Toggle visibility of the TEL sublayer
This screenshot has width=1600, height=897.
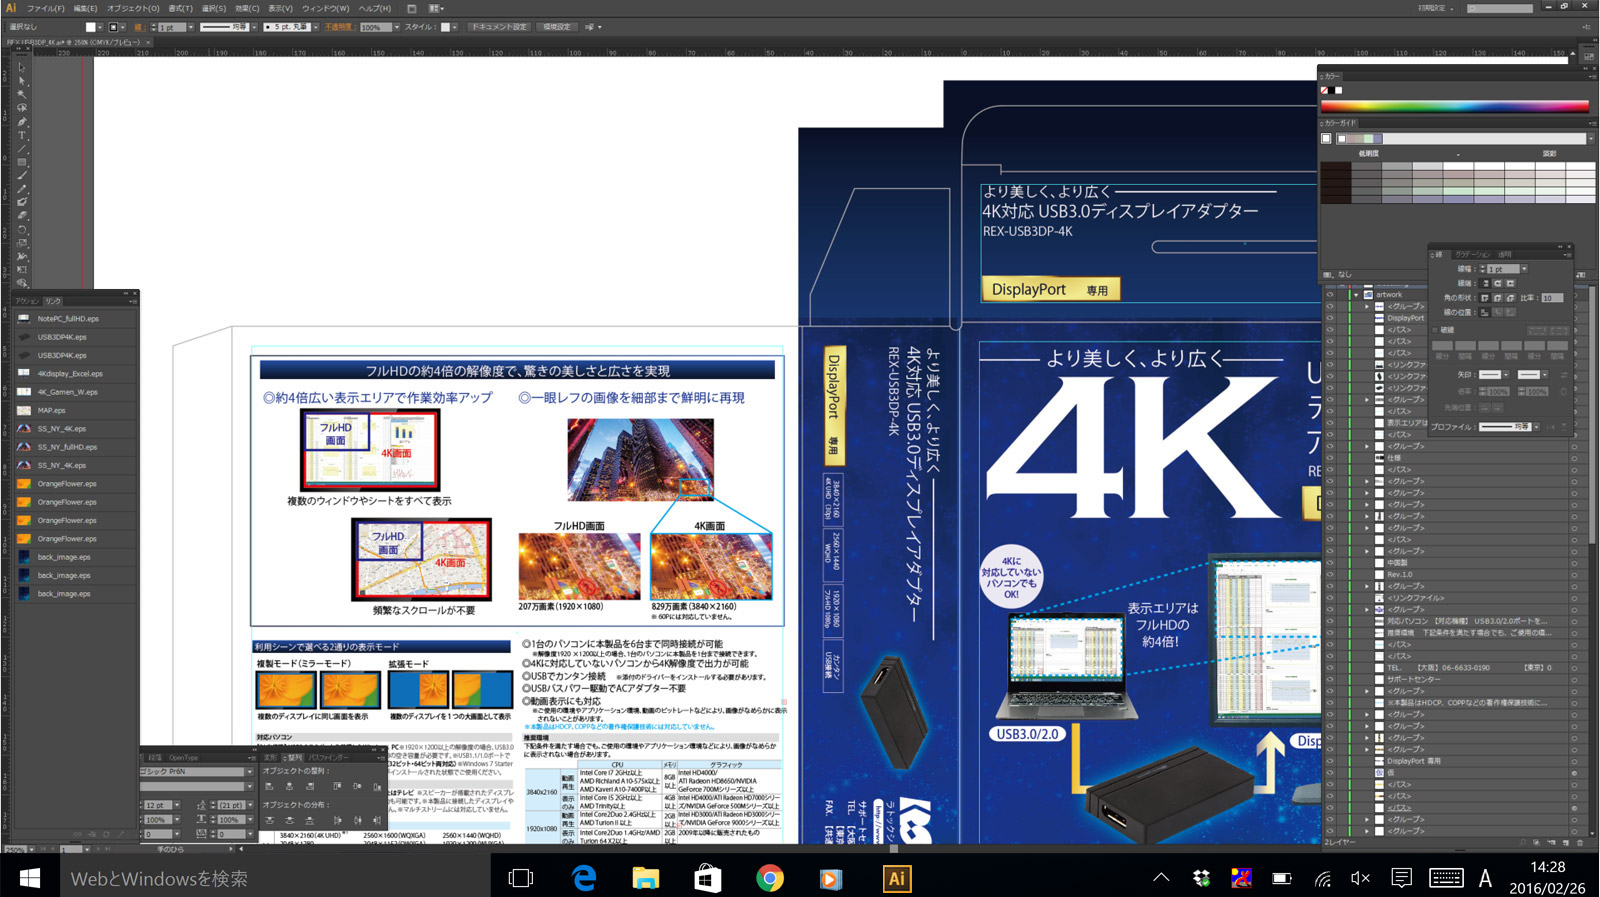coord(1330,667)
